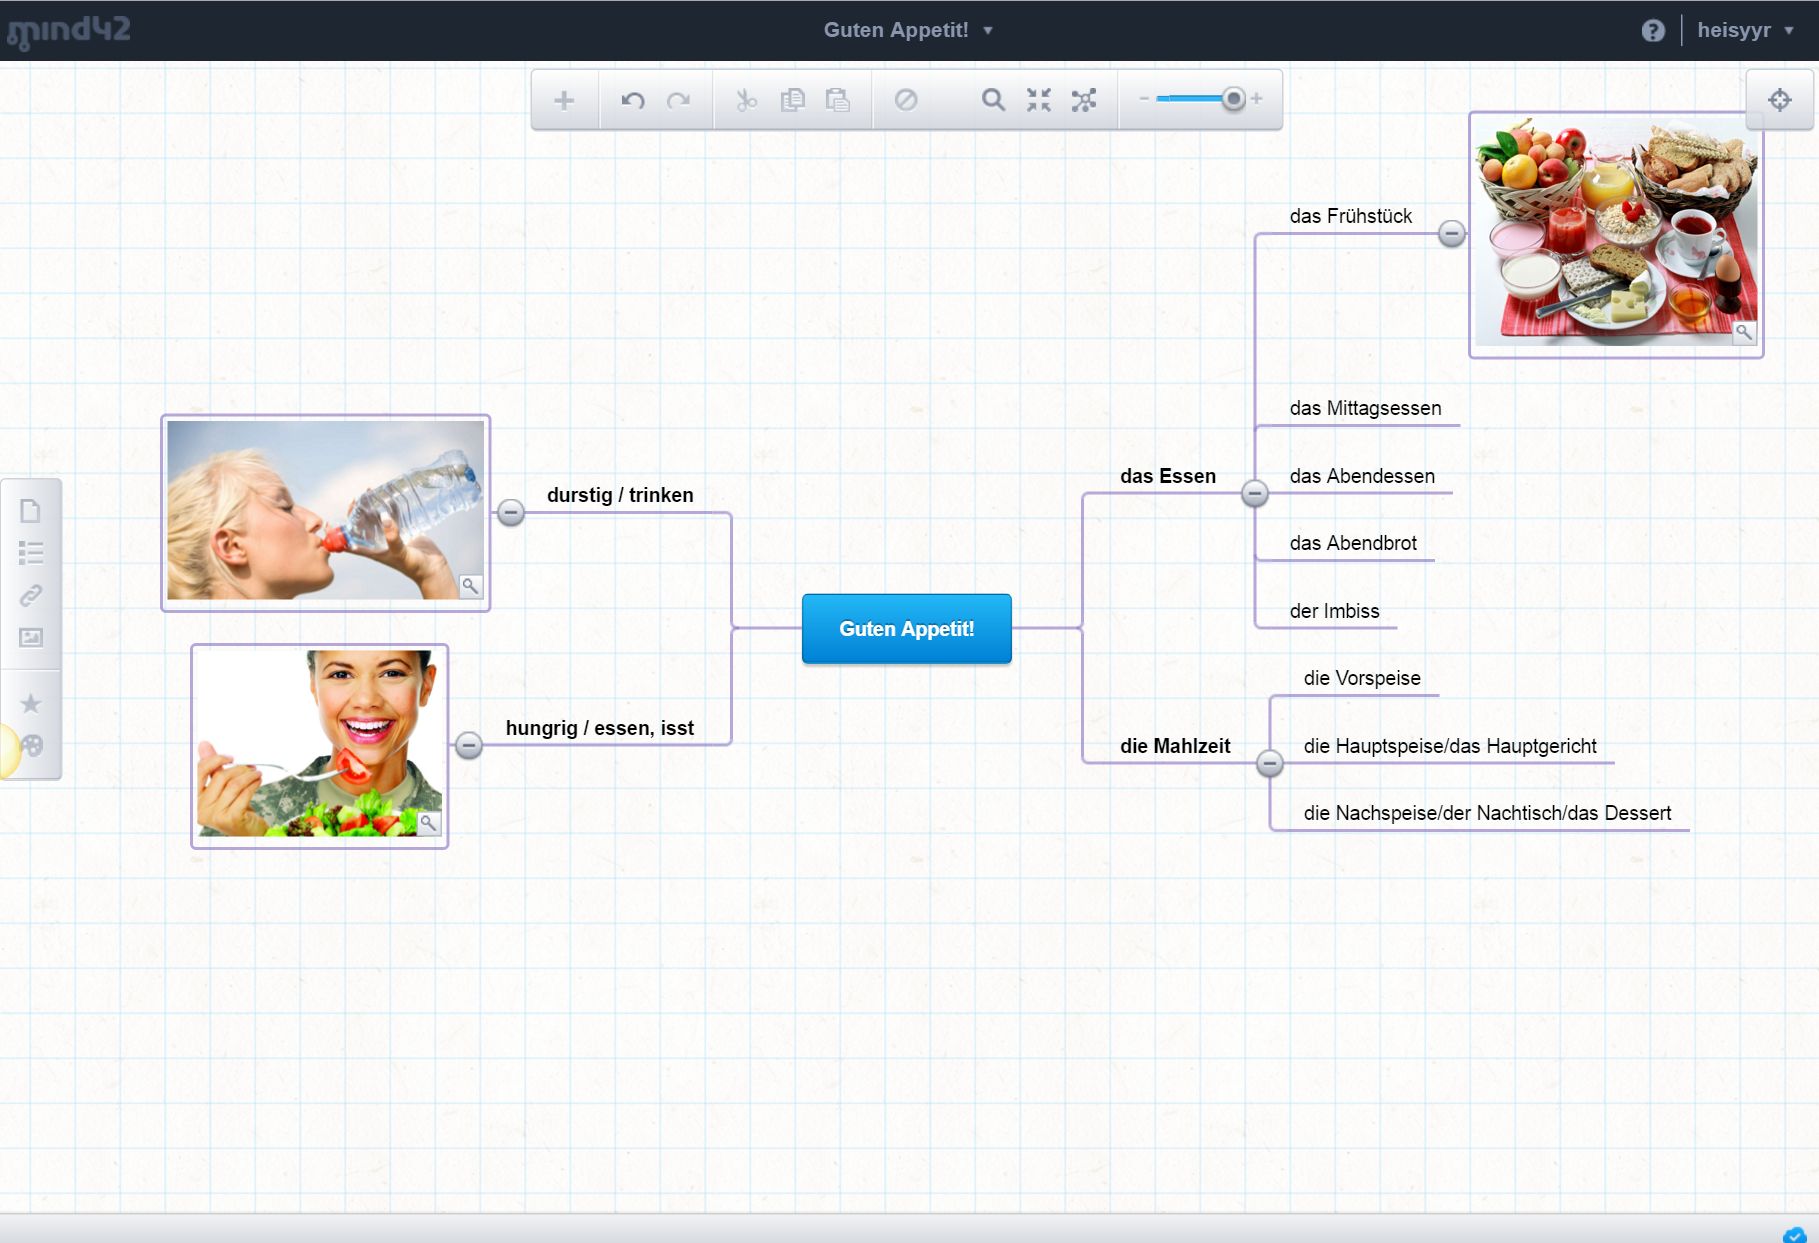The width and height of the screenshot is (1819, 1243).
Task: Select the central Guten Appetit! node
Action: click(x=906, y=629)
